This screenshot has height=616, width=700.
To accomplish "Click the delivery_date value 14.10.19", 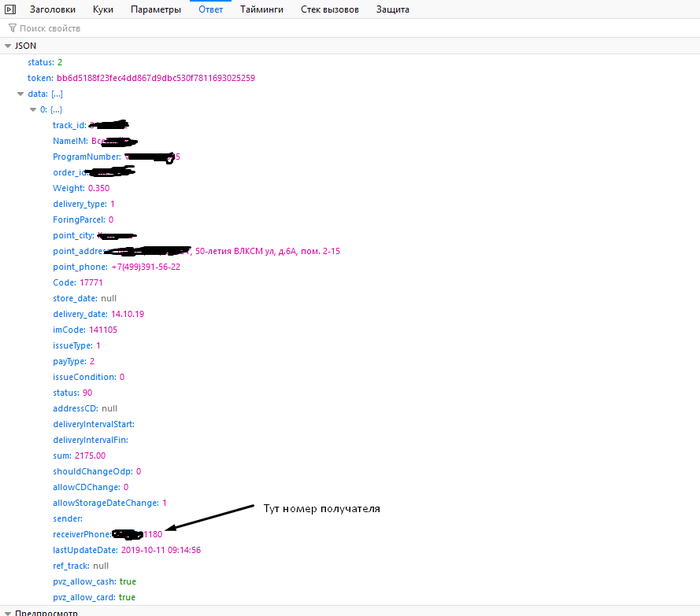I will tap(127, 314).
